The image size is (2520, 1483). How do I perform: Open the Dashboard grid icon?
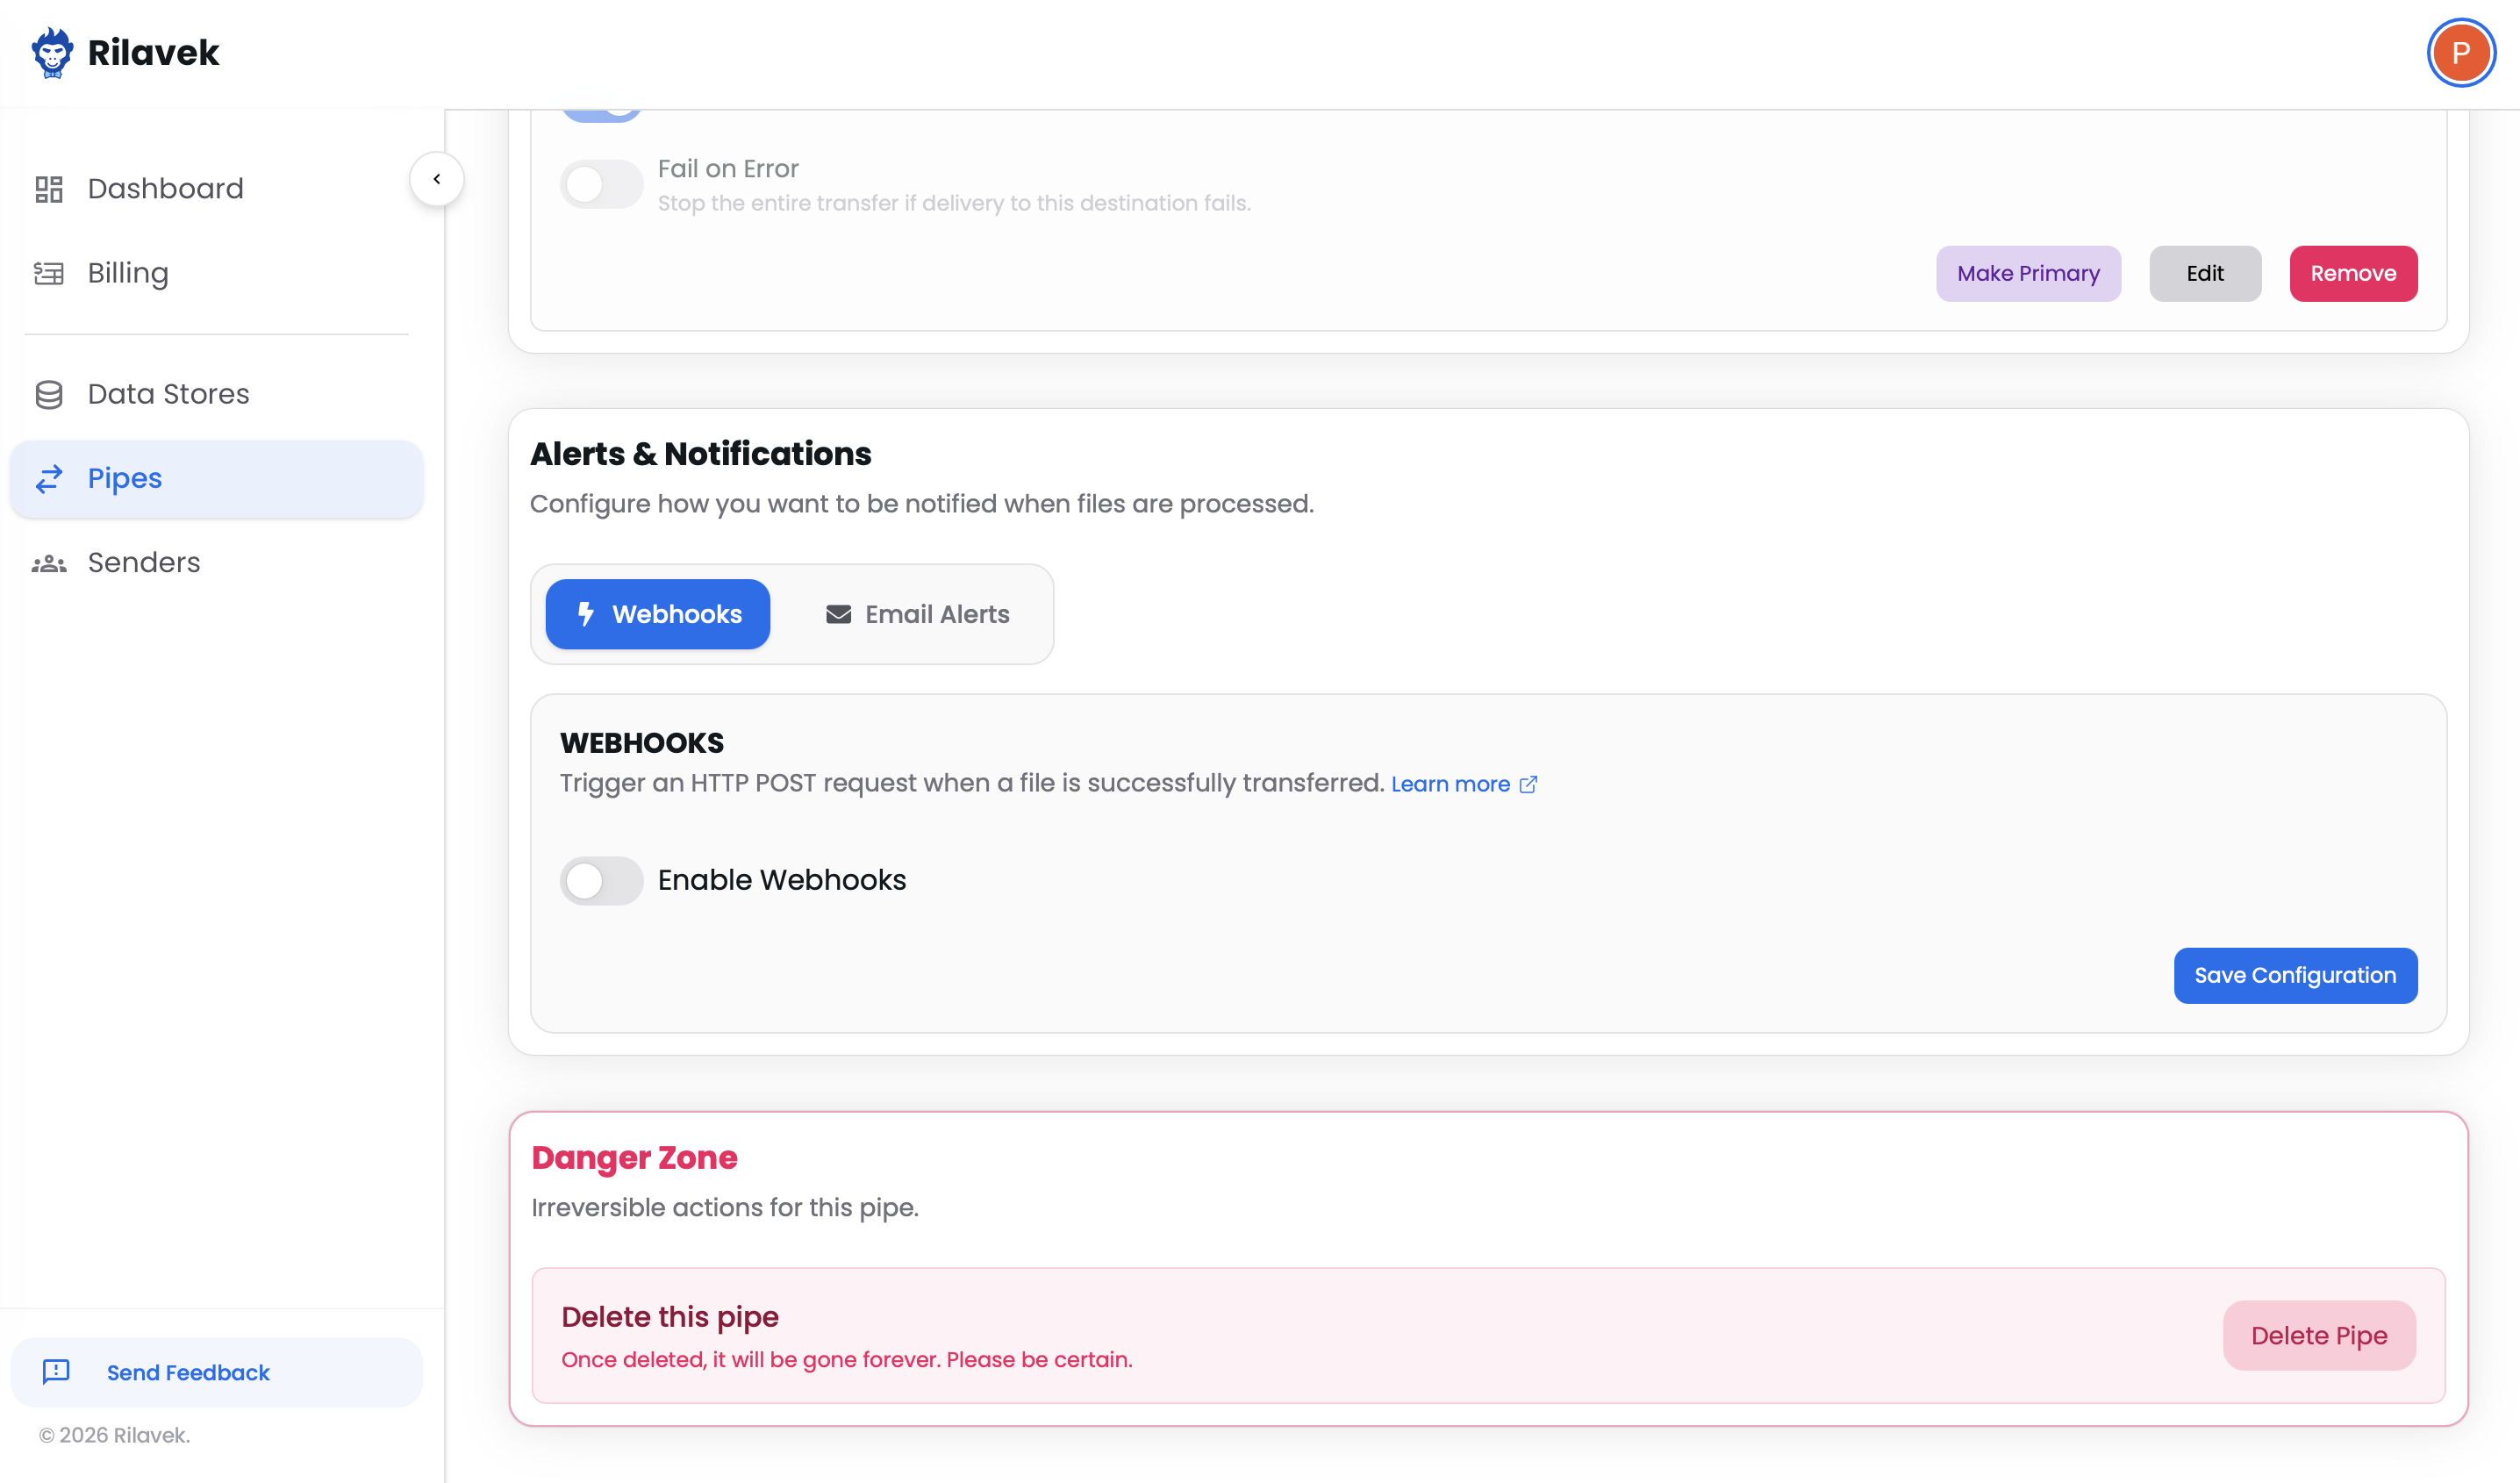(x=49, y=189)
